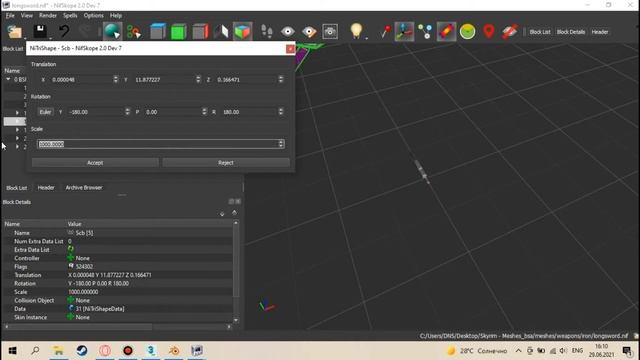The height and width of the screenshot is (360, 640).
Task: Toggle Show Collision red capsule icon
Action: 446,31
